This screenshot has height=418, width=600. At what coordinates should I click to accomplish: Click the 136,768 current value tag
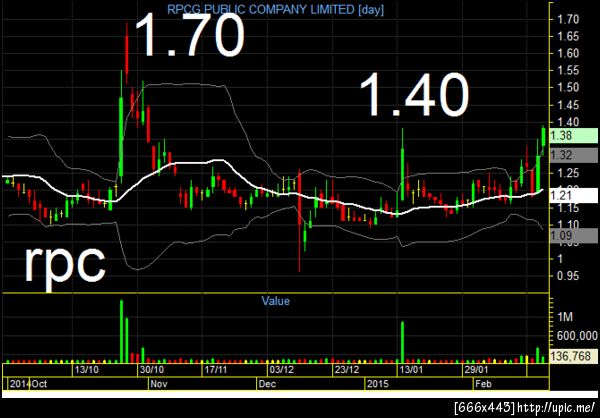point(573,357)
